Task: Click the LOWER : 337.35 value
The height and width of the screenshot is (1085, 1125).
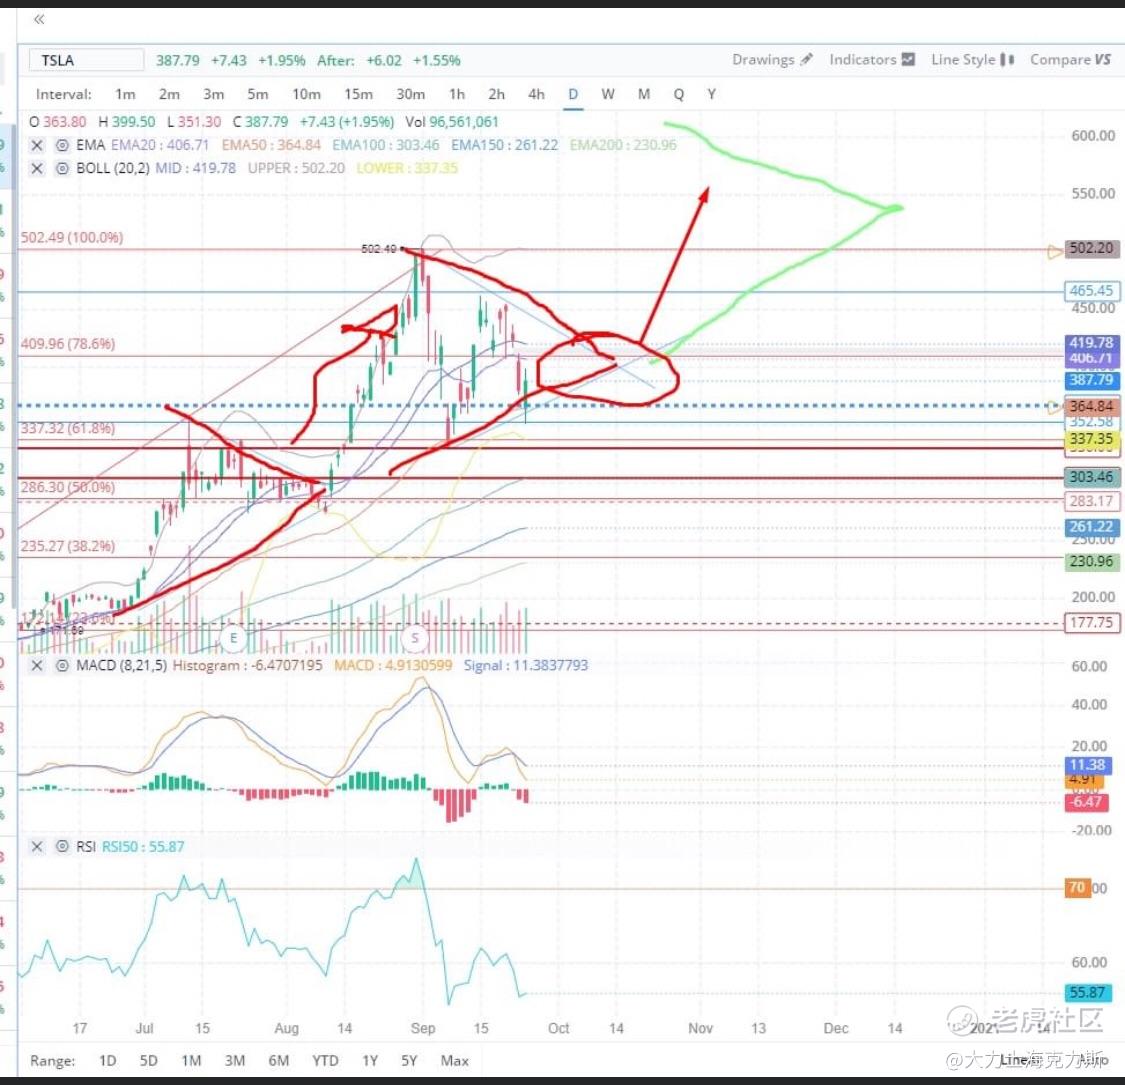Action: pyautogui.click(x=407, y=168)
